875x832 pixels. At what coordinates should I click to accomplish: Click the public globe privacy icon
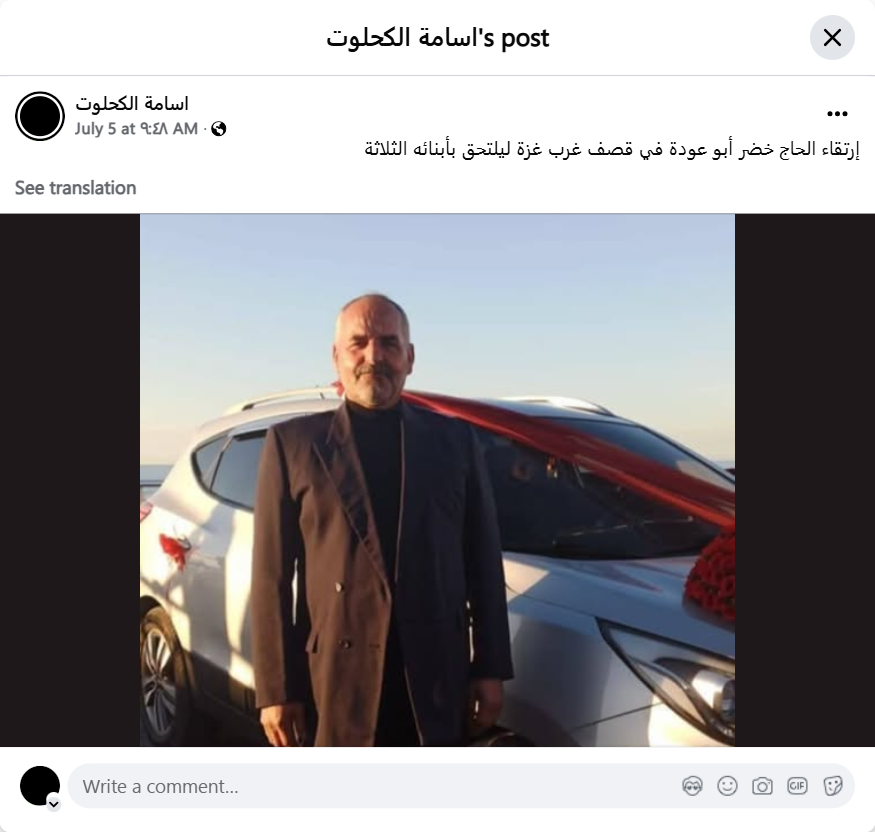[x=219, y=129]
